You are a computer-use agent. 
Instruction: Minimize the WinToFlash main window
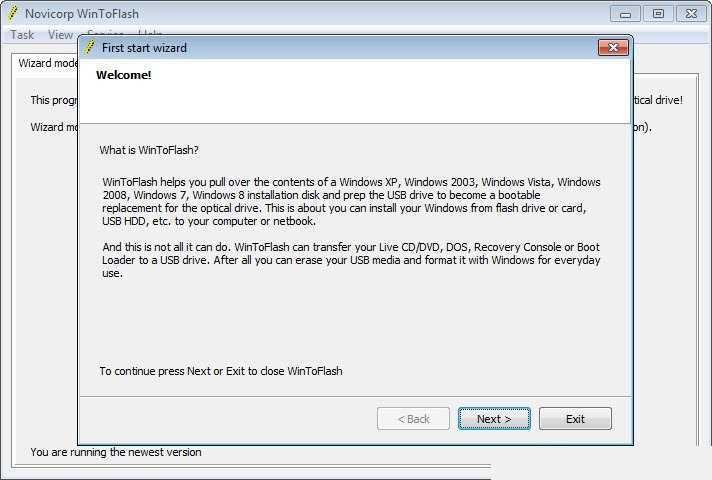pyautogui.click(x=625, y=14)
